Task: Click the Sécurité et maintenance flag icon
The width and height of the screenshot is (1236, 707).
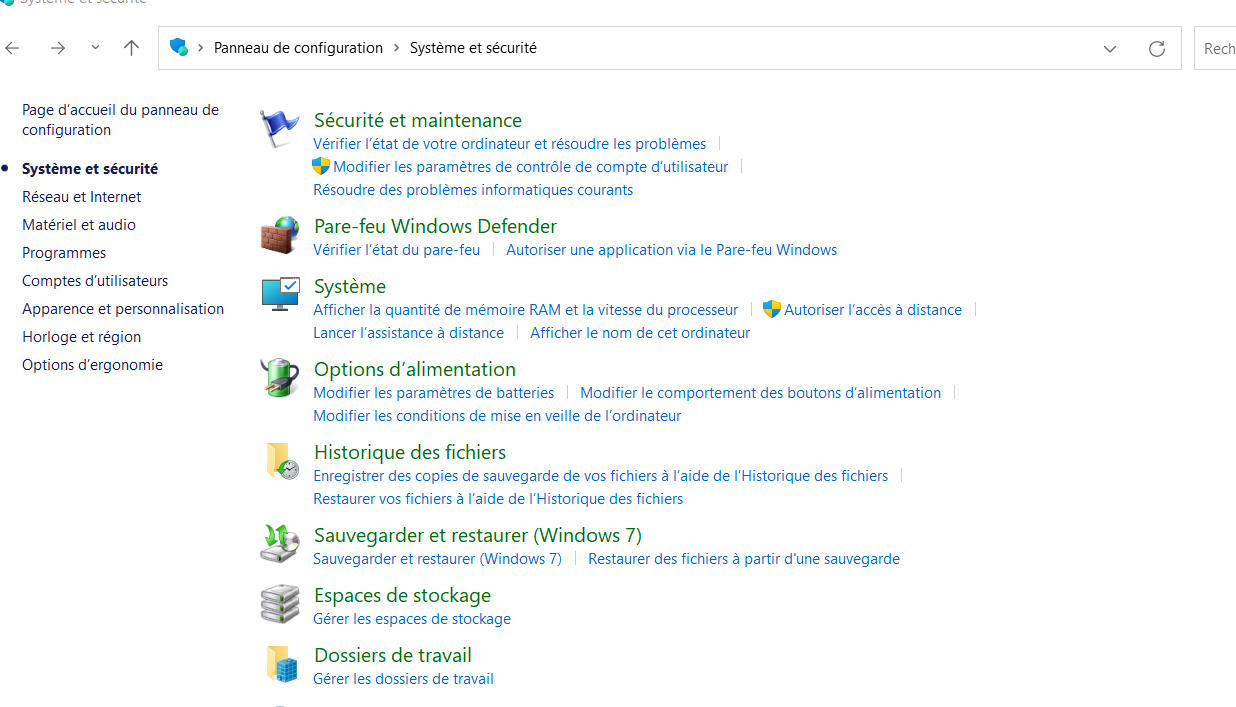Action: 279,128
